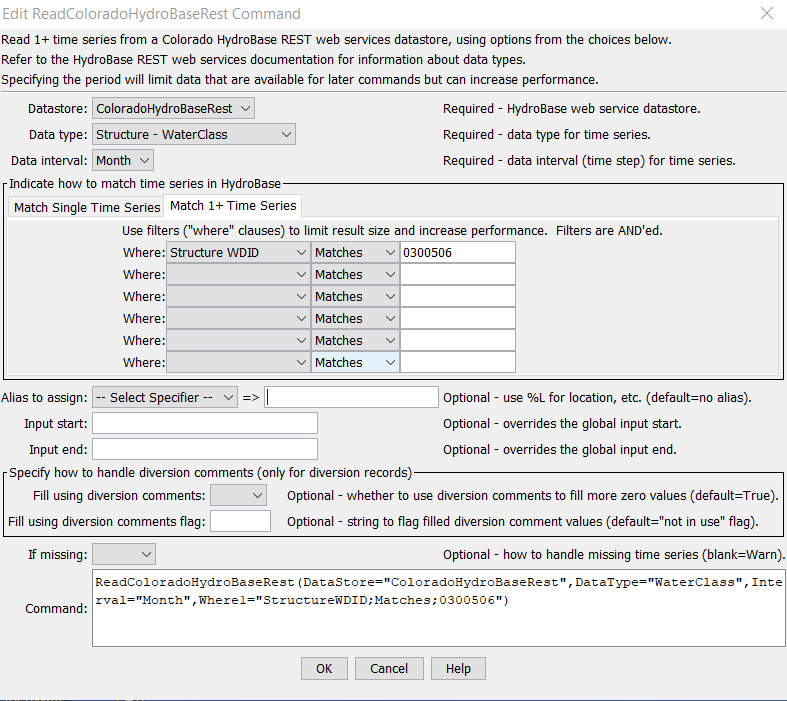Open the Structure WDID filter dropdown
Viewport: 787px width, 701px height.
(238, 253)
